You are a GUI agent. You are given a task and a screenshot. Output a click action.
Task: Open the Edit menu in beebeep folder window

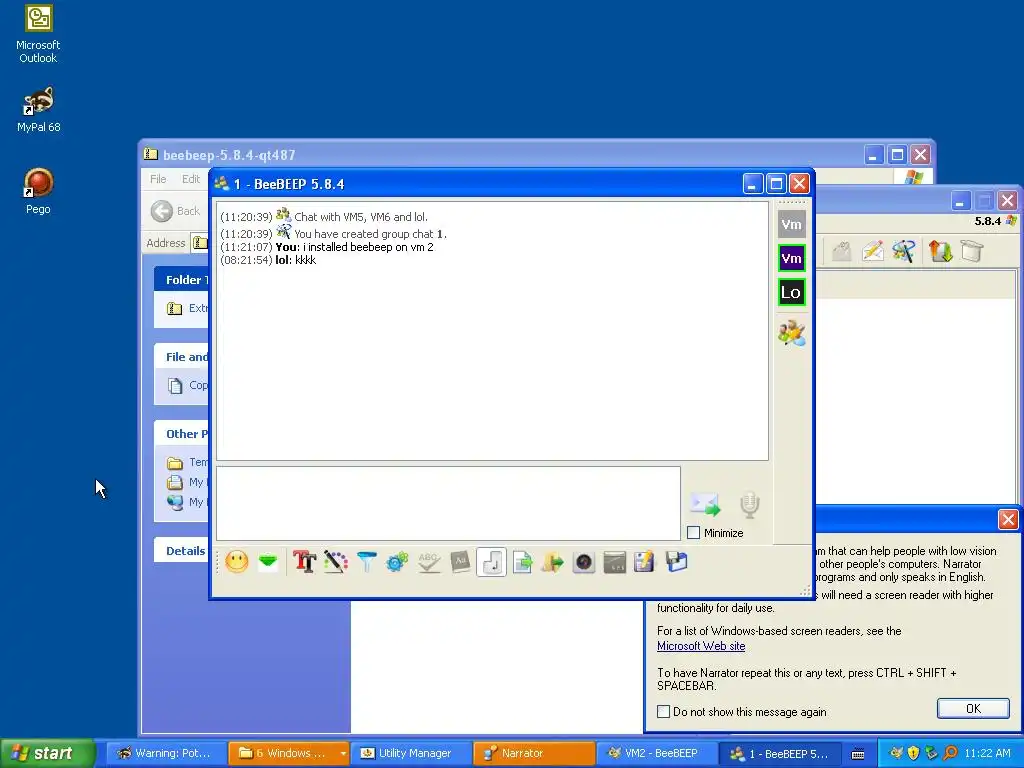coord(191,179)
